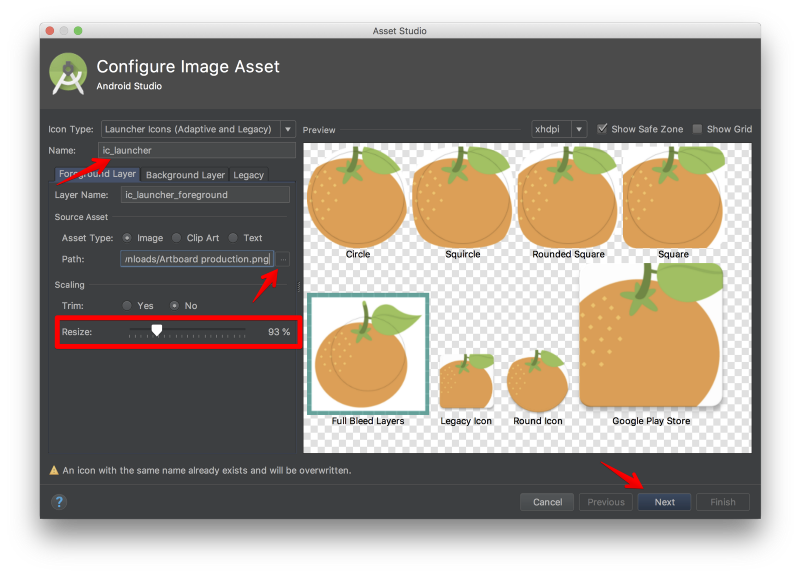Enable the Show Grid checkbox
This screenshot has height=575, width=800.
tap(698, 129)
